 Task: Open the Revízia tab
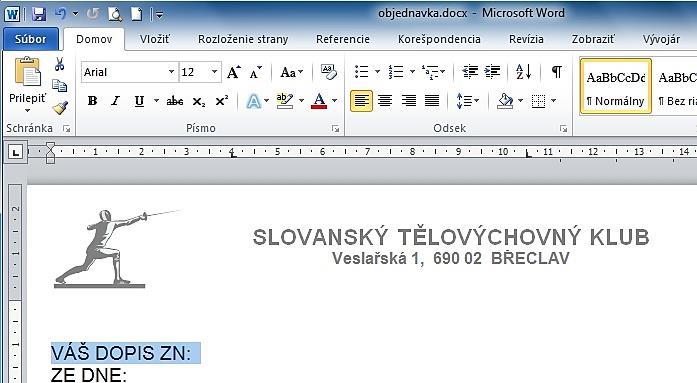click(526, 39)
